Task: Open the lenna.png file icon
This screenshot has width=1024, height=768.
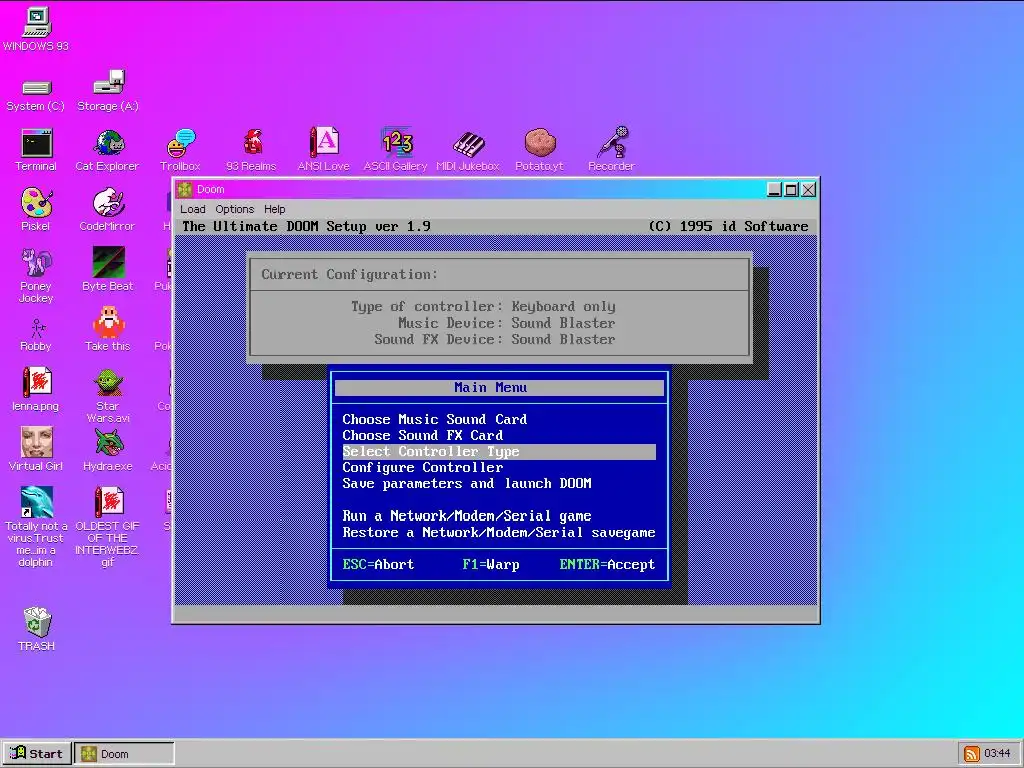Action: (36, 389)
